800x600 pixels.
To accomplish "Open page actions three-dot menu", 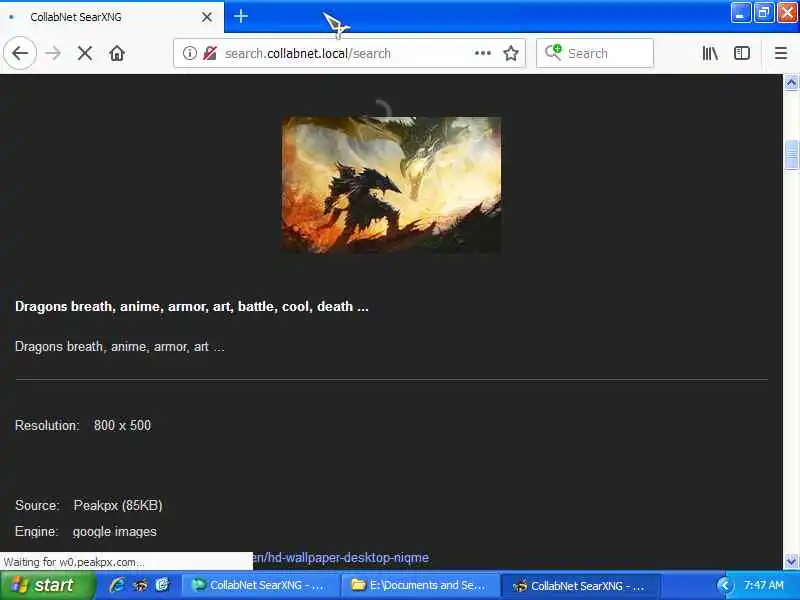I will coord(483,53).
